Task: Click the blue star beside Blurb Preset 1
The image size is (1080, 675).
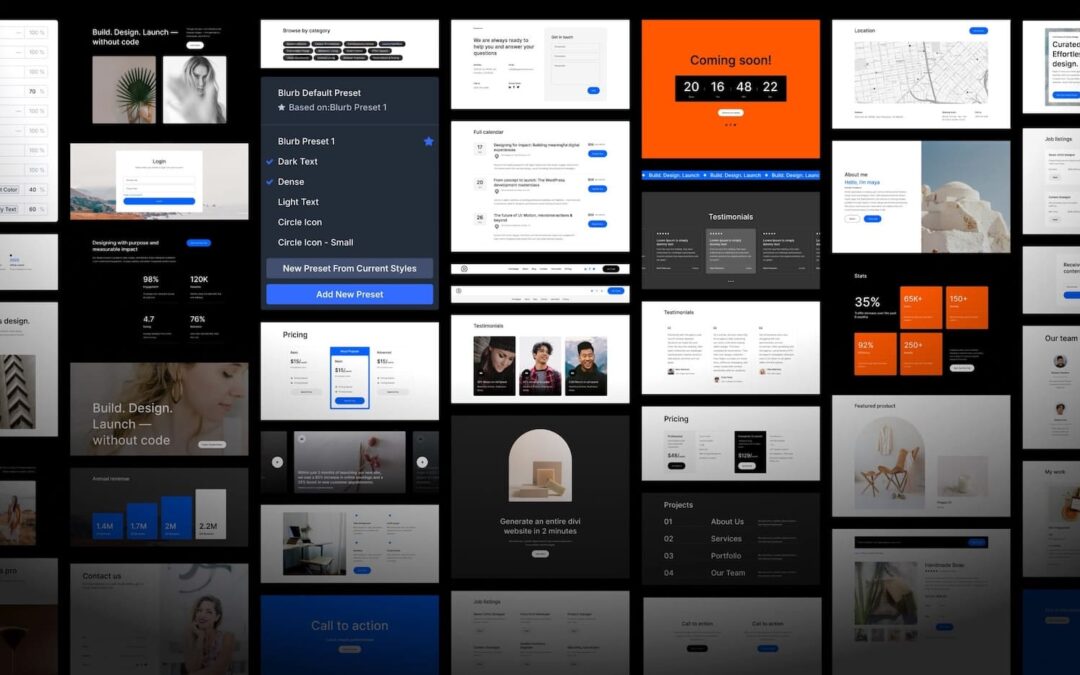Action: [x=428, y=141]
